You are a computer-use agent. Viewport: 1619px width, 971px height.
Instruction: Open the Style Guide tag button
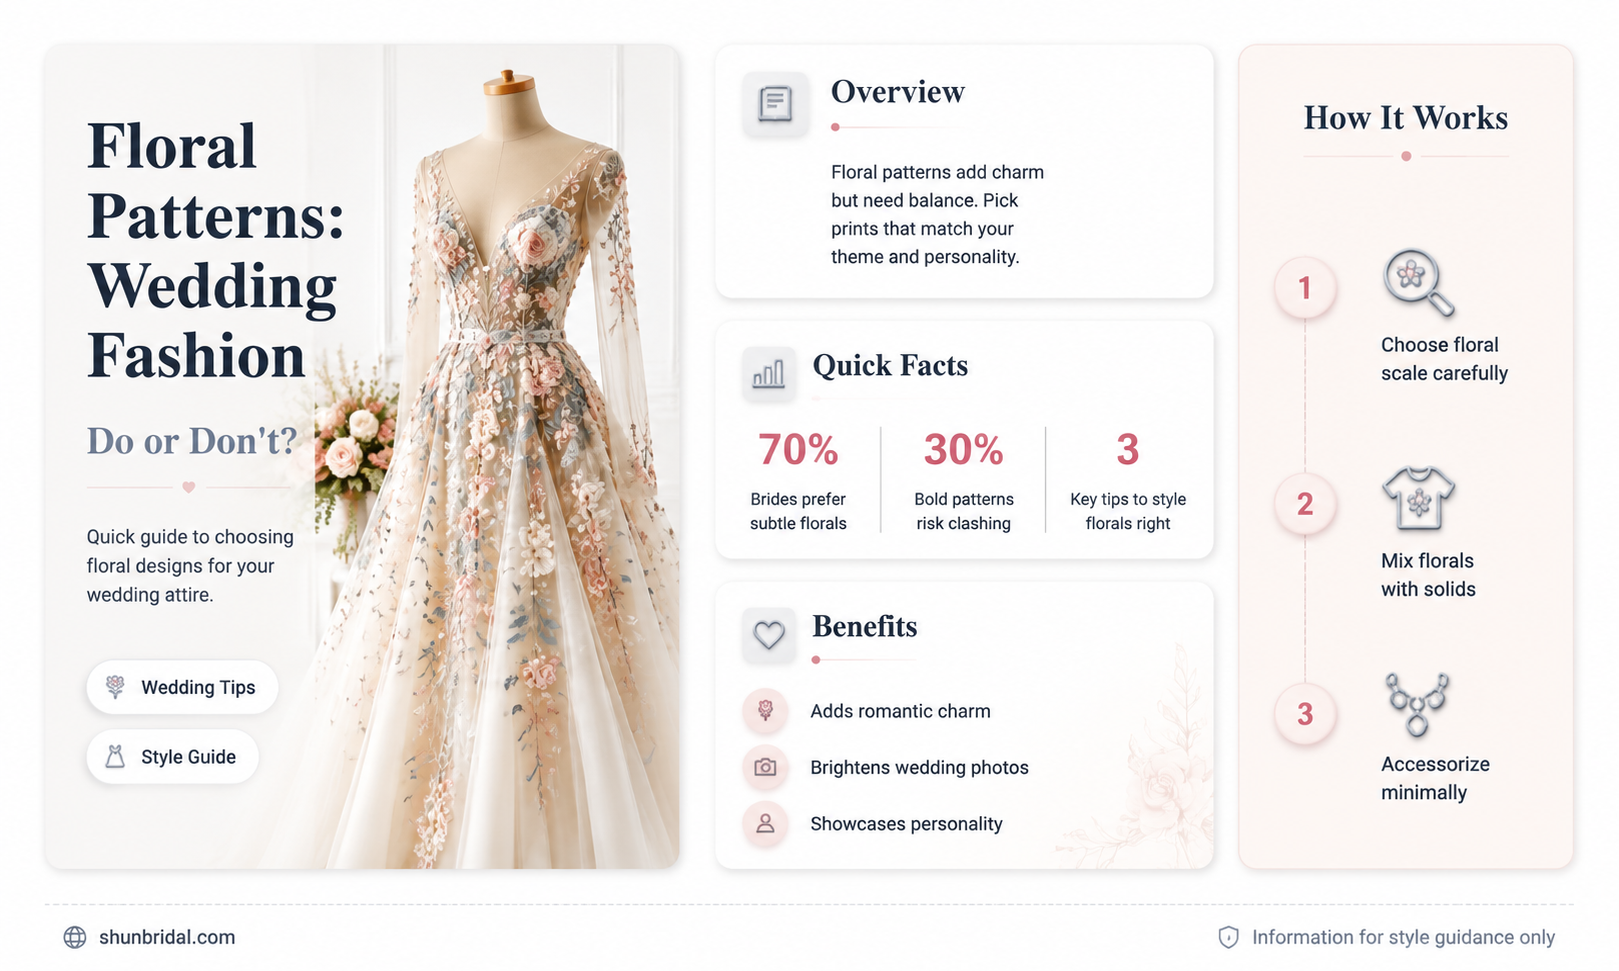point(172,757)
